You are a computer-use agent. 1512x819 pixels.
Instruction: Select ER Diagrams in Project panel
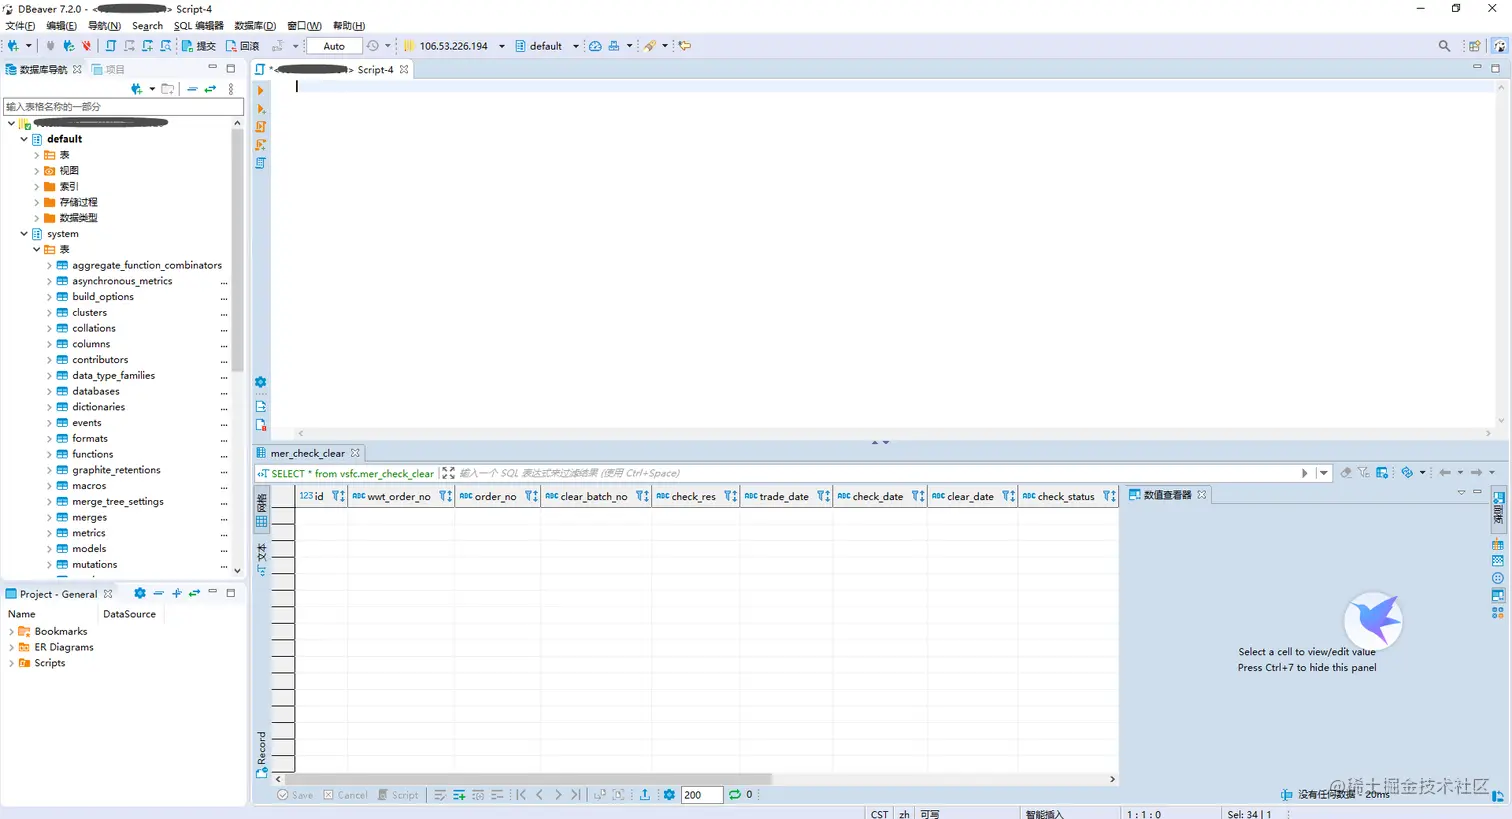pos(64,648)
